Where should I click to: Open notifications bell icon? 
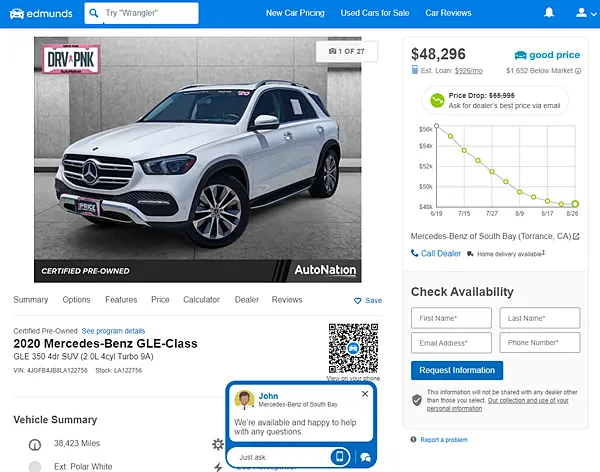(x=549, y=13)
